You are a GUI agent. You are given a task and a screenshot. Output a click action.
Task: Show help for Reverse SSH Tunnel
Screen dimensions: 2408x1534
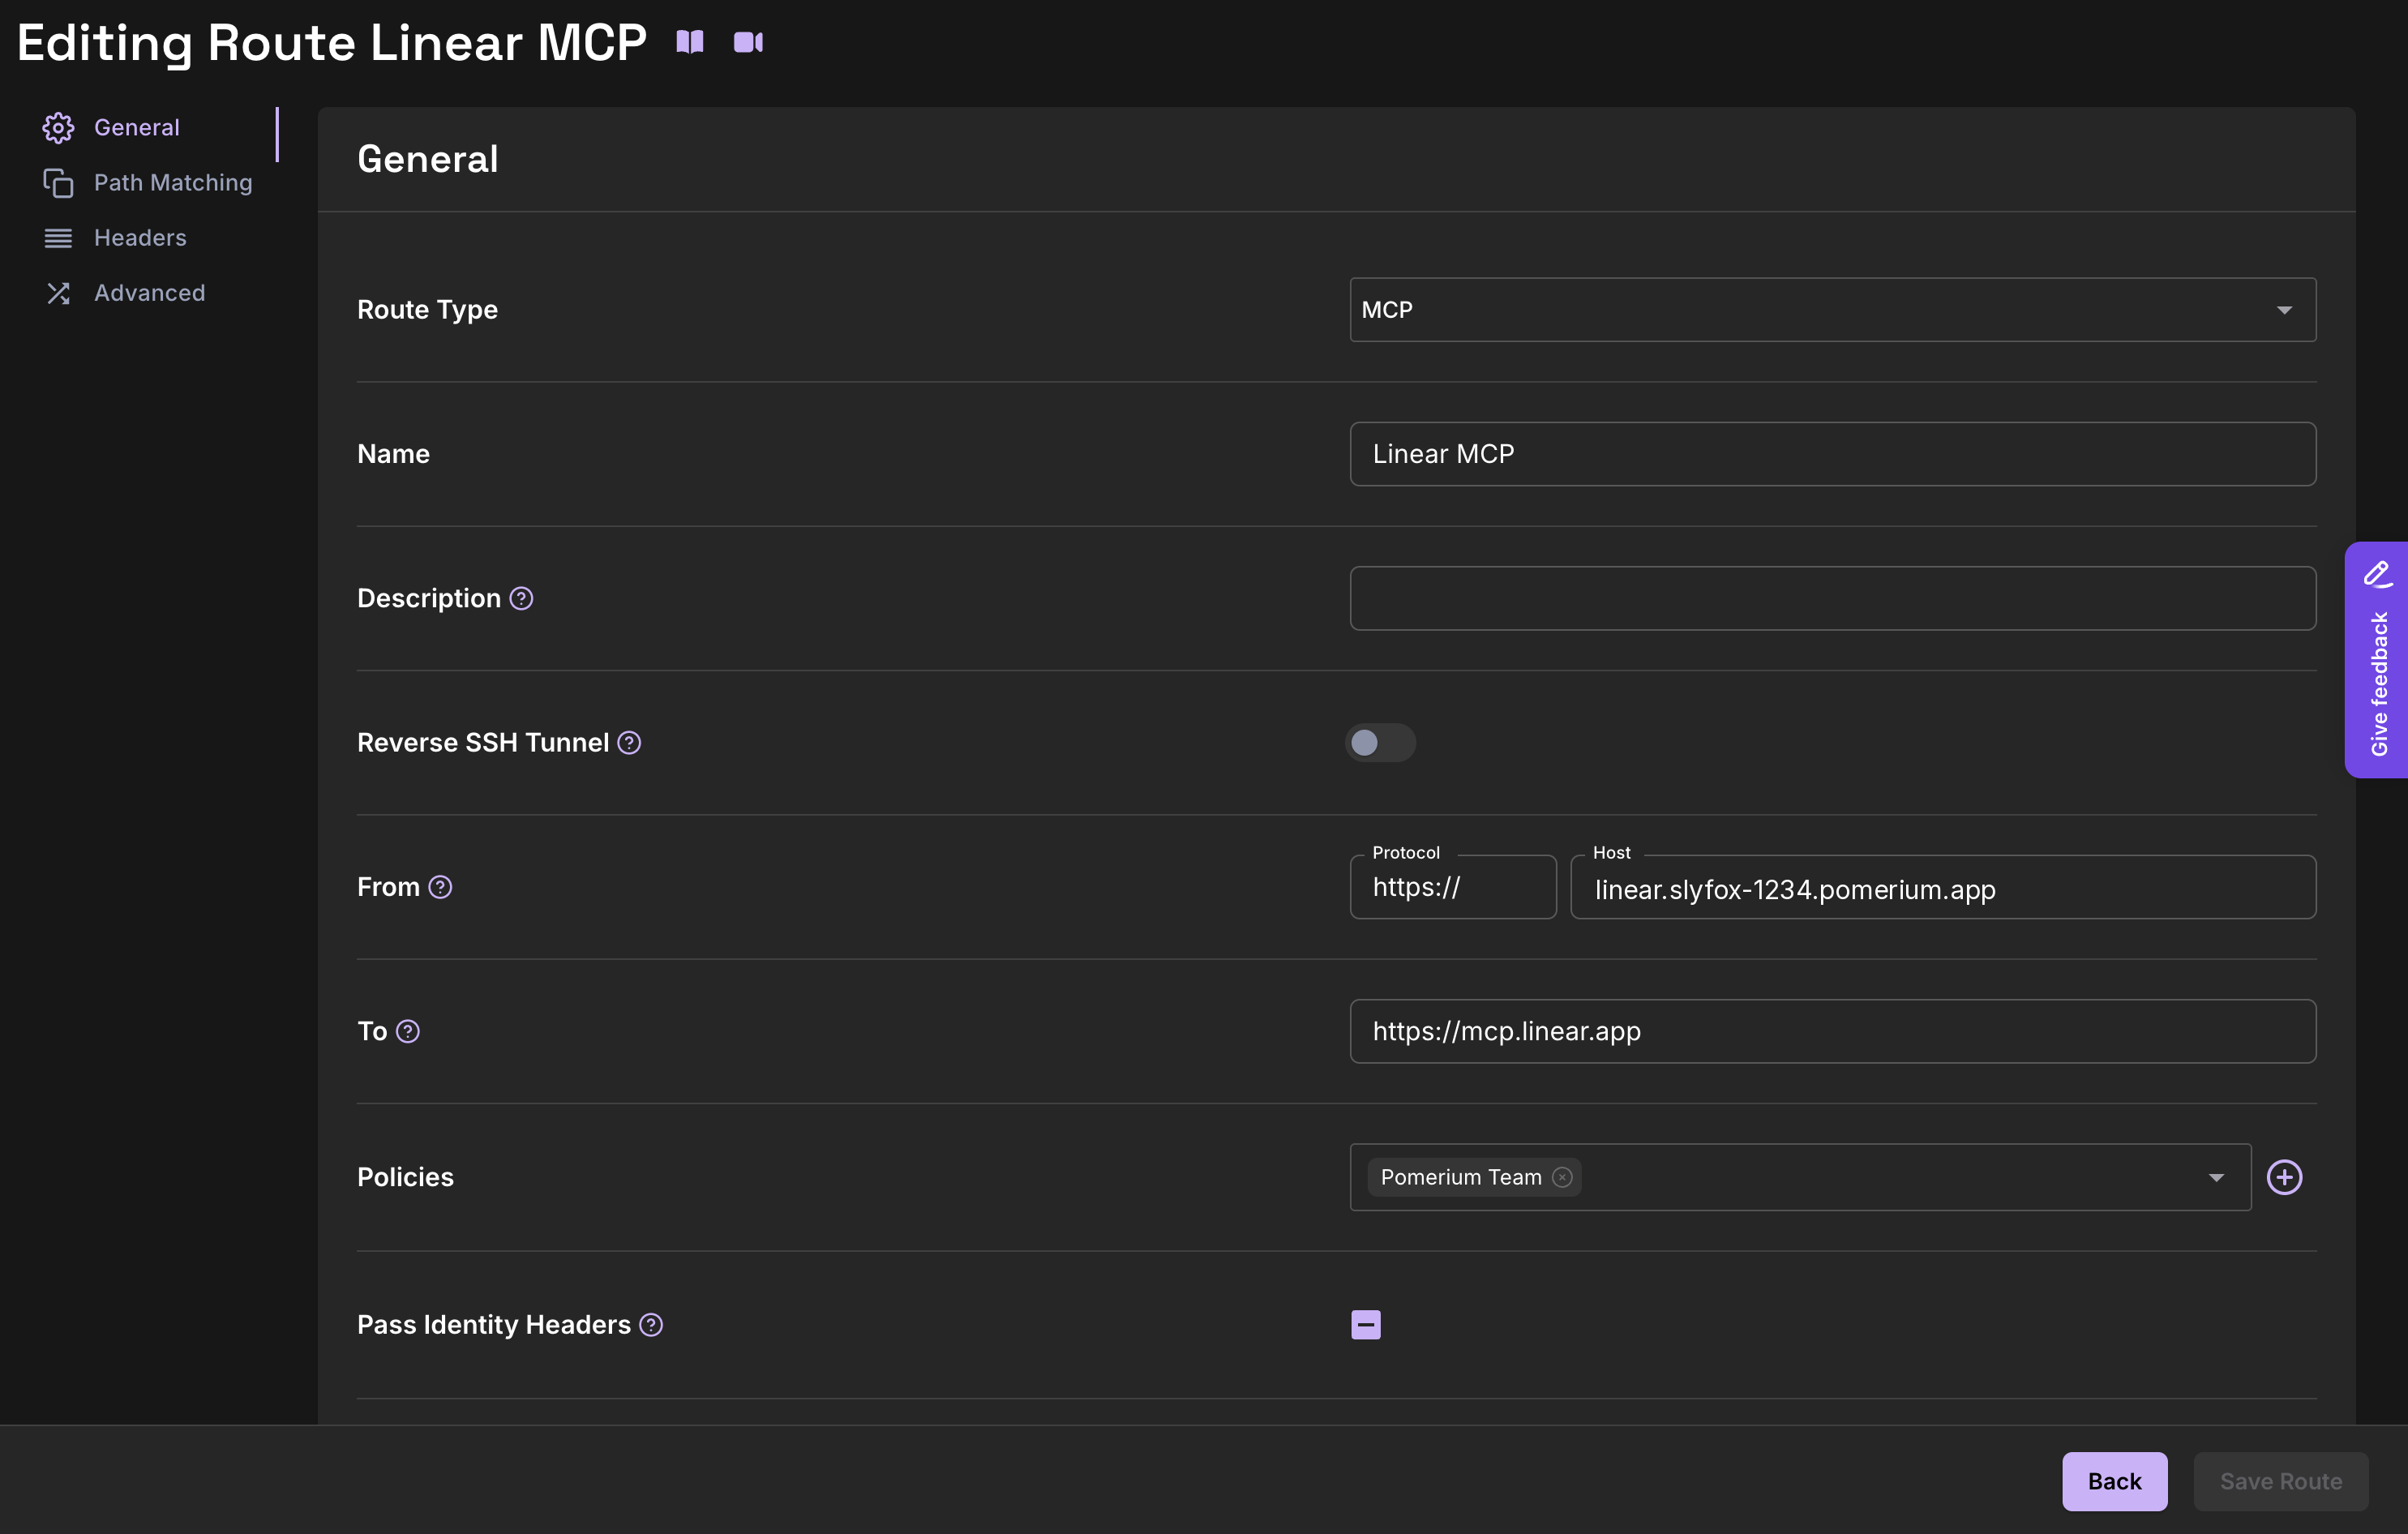(x=629, y=743)
